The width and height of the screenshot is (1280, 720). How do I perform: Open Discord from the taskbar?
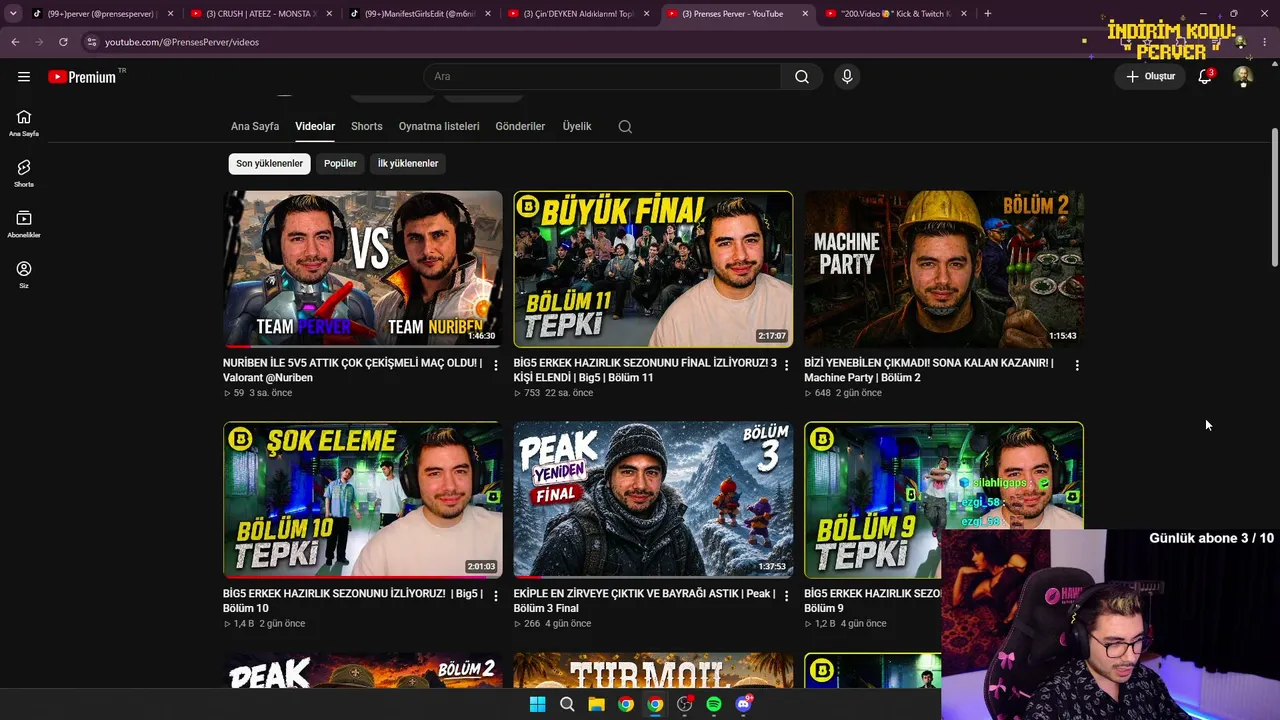click(743, 704)
